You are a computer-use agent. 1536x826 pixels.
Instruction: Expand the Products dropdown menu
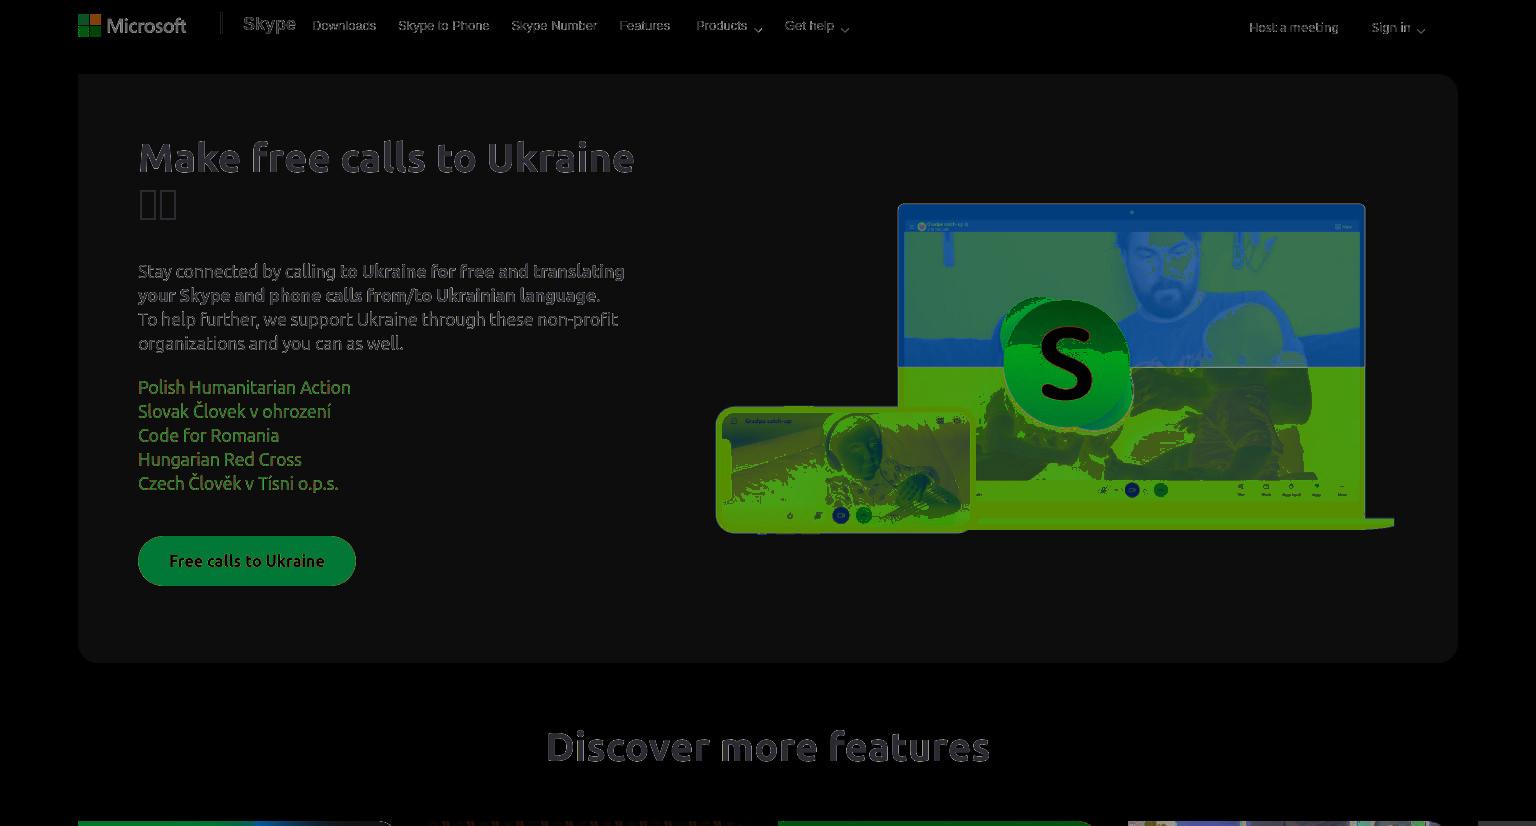(x=729, y=26)
